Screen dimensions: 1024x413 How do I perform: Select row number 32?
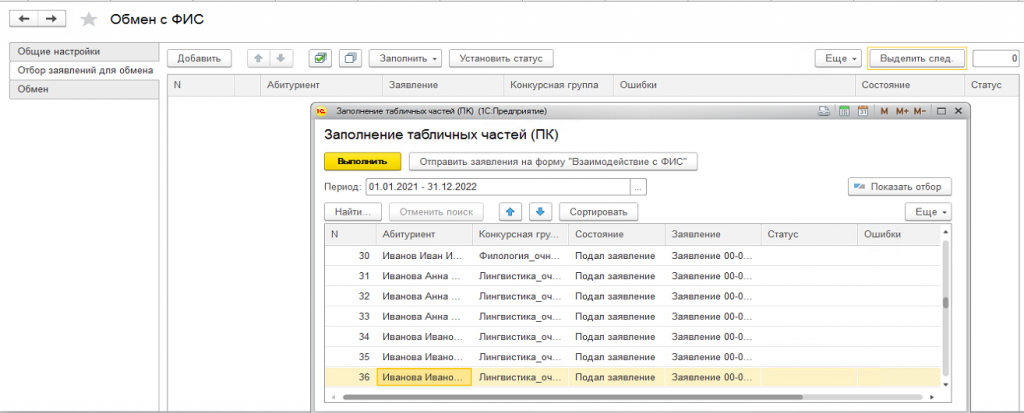(633, 296)
